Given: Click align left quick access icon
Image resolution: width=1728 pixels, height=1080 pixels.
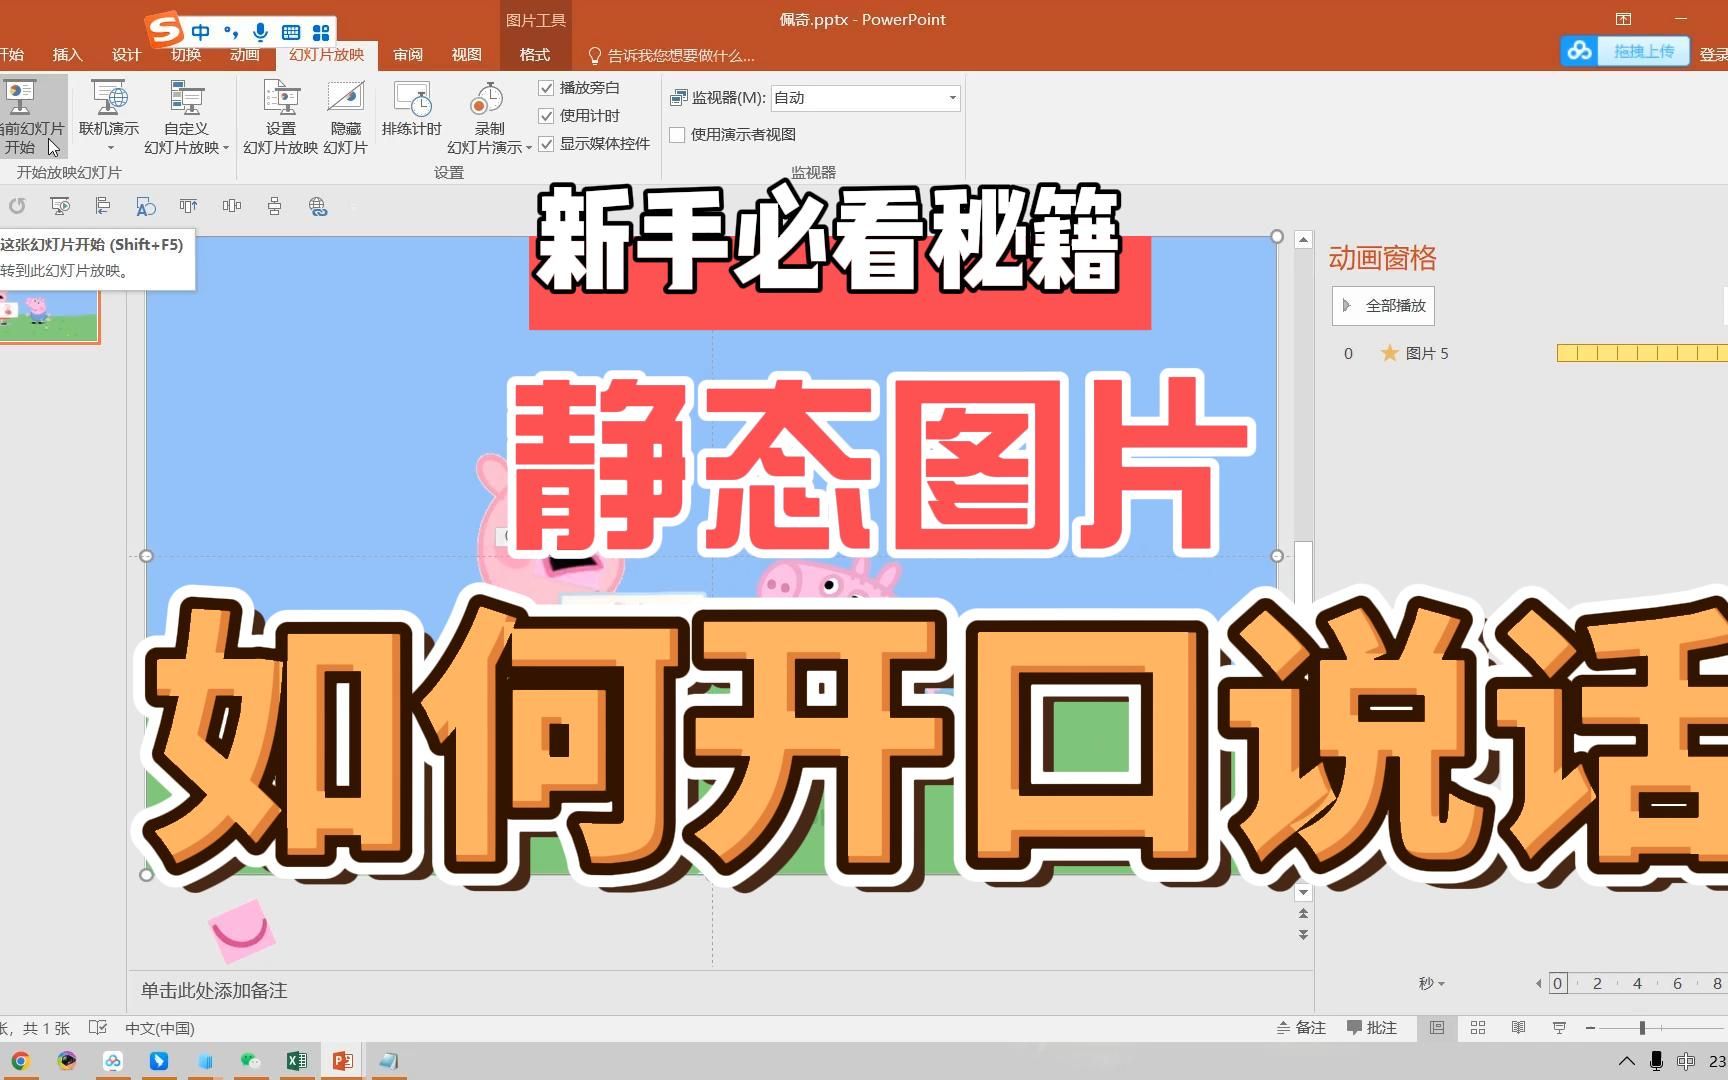Looking at the screenshot, I should [x=102, y=206].
